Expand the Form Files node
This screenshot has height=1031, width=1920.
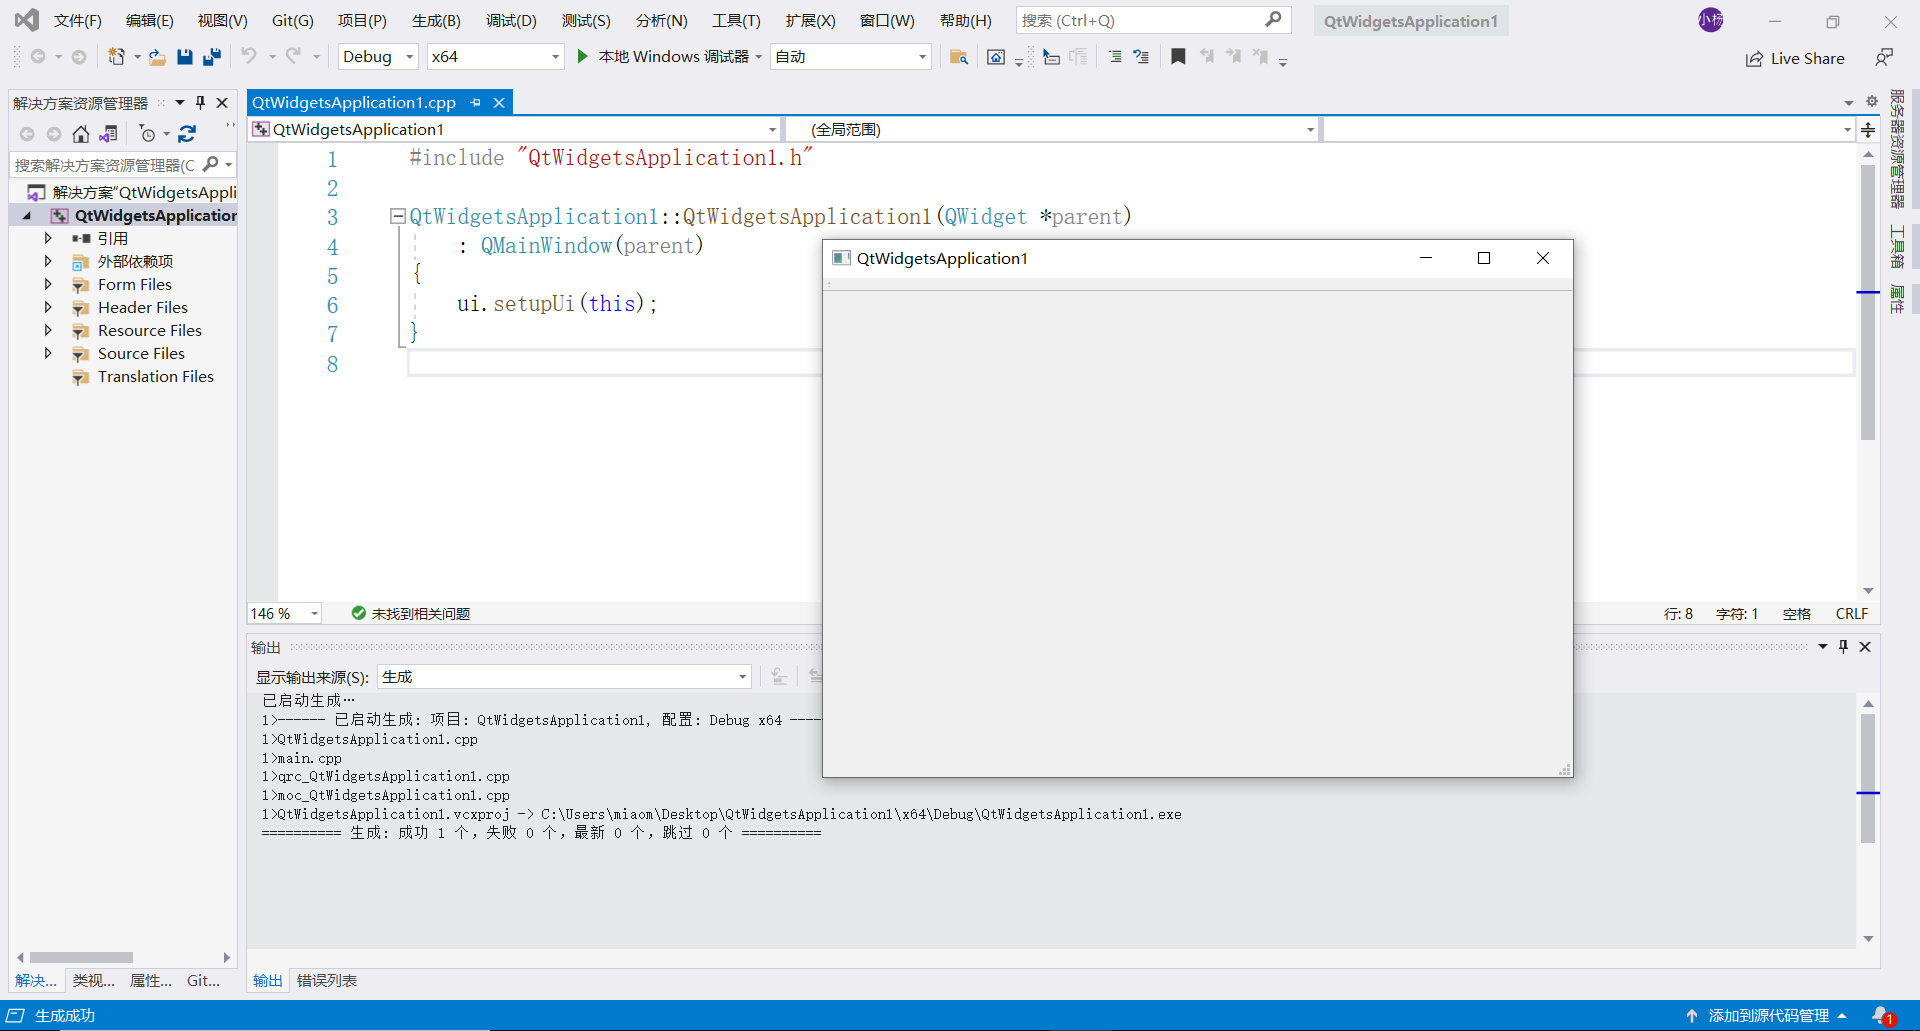tap(48, 284)
